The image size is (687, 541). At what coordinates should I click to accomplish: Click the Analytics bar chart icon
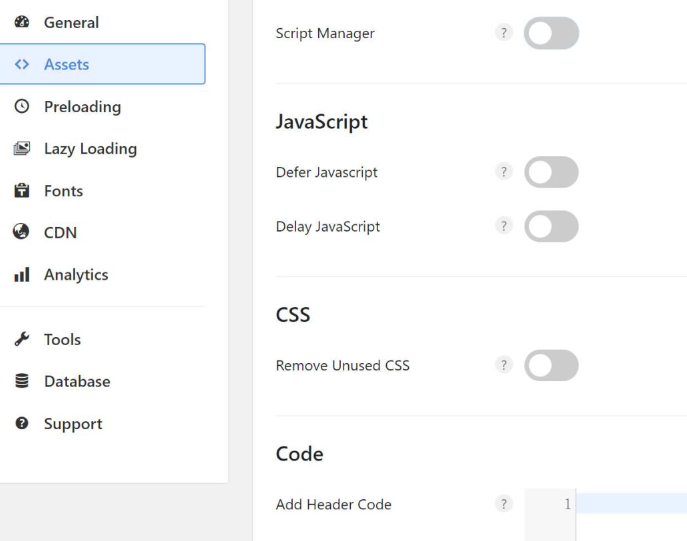click(21, 275)
